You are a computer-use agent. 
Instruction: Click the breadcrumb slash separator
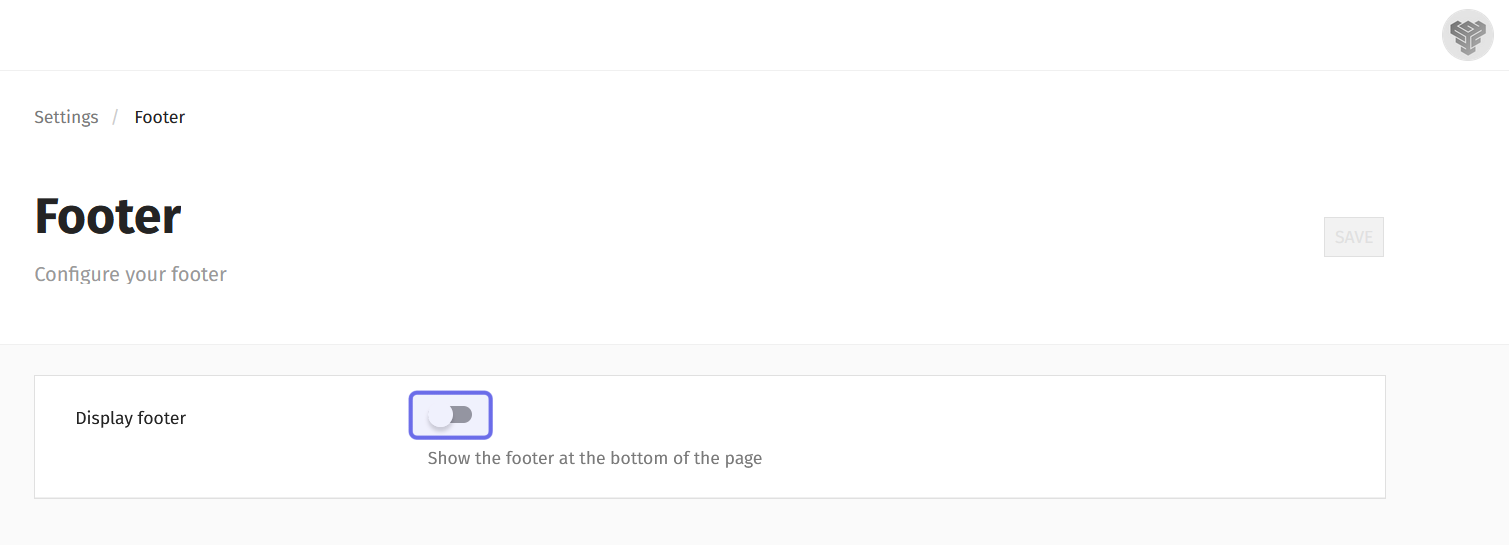pyautogui.click(x=115, y=117)
